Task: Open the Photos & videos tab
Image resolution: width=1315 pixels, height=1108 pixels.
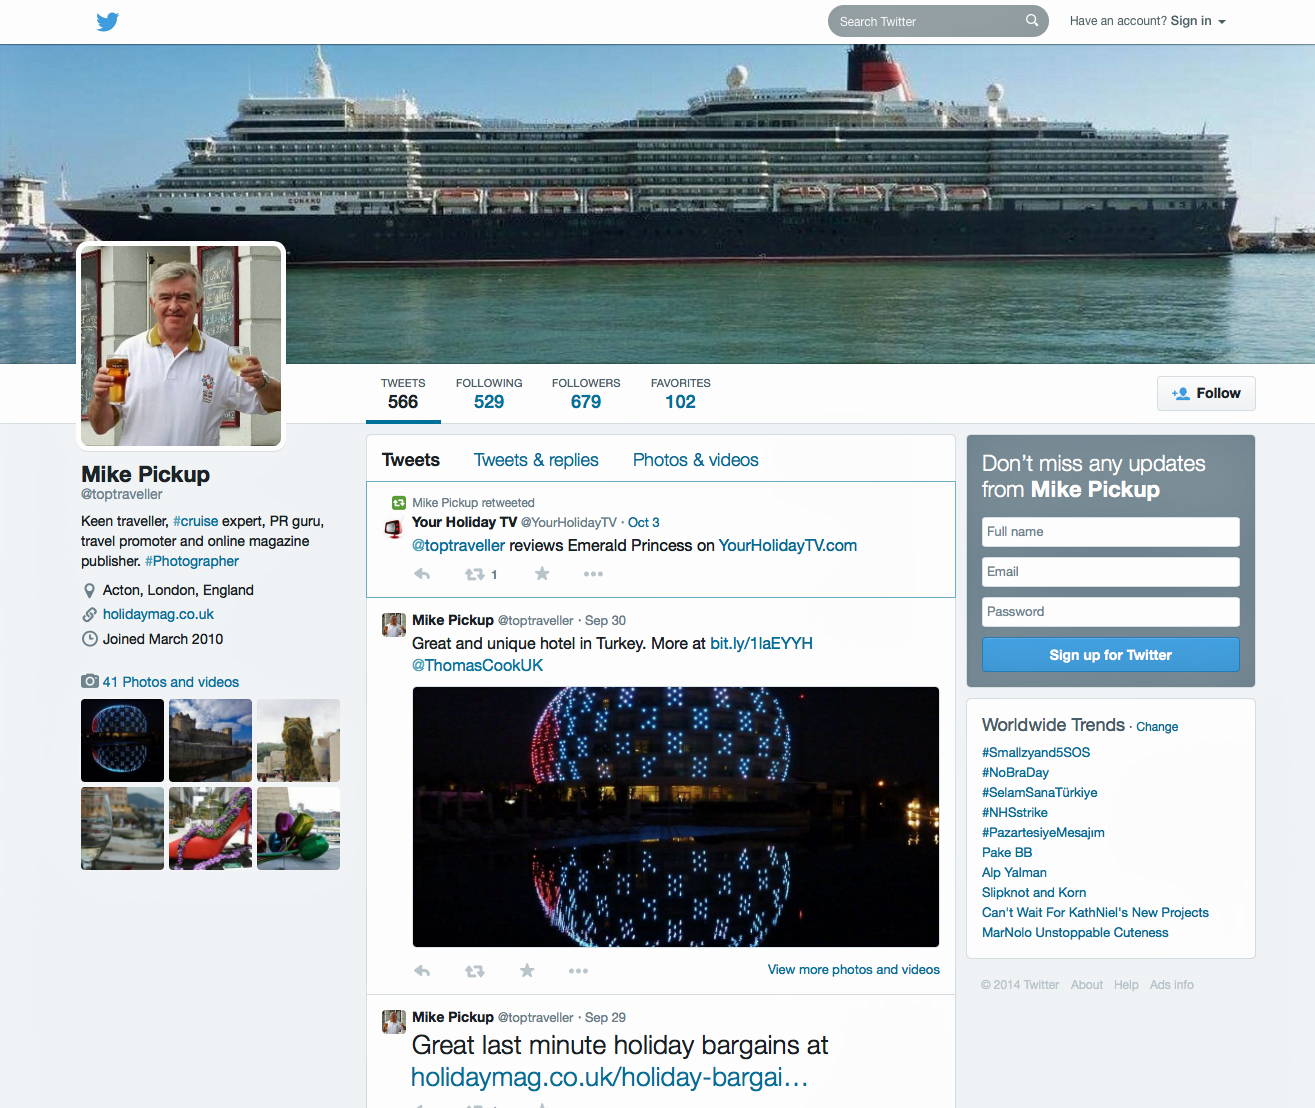Action: coord(695,460)
